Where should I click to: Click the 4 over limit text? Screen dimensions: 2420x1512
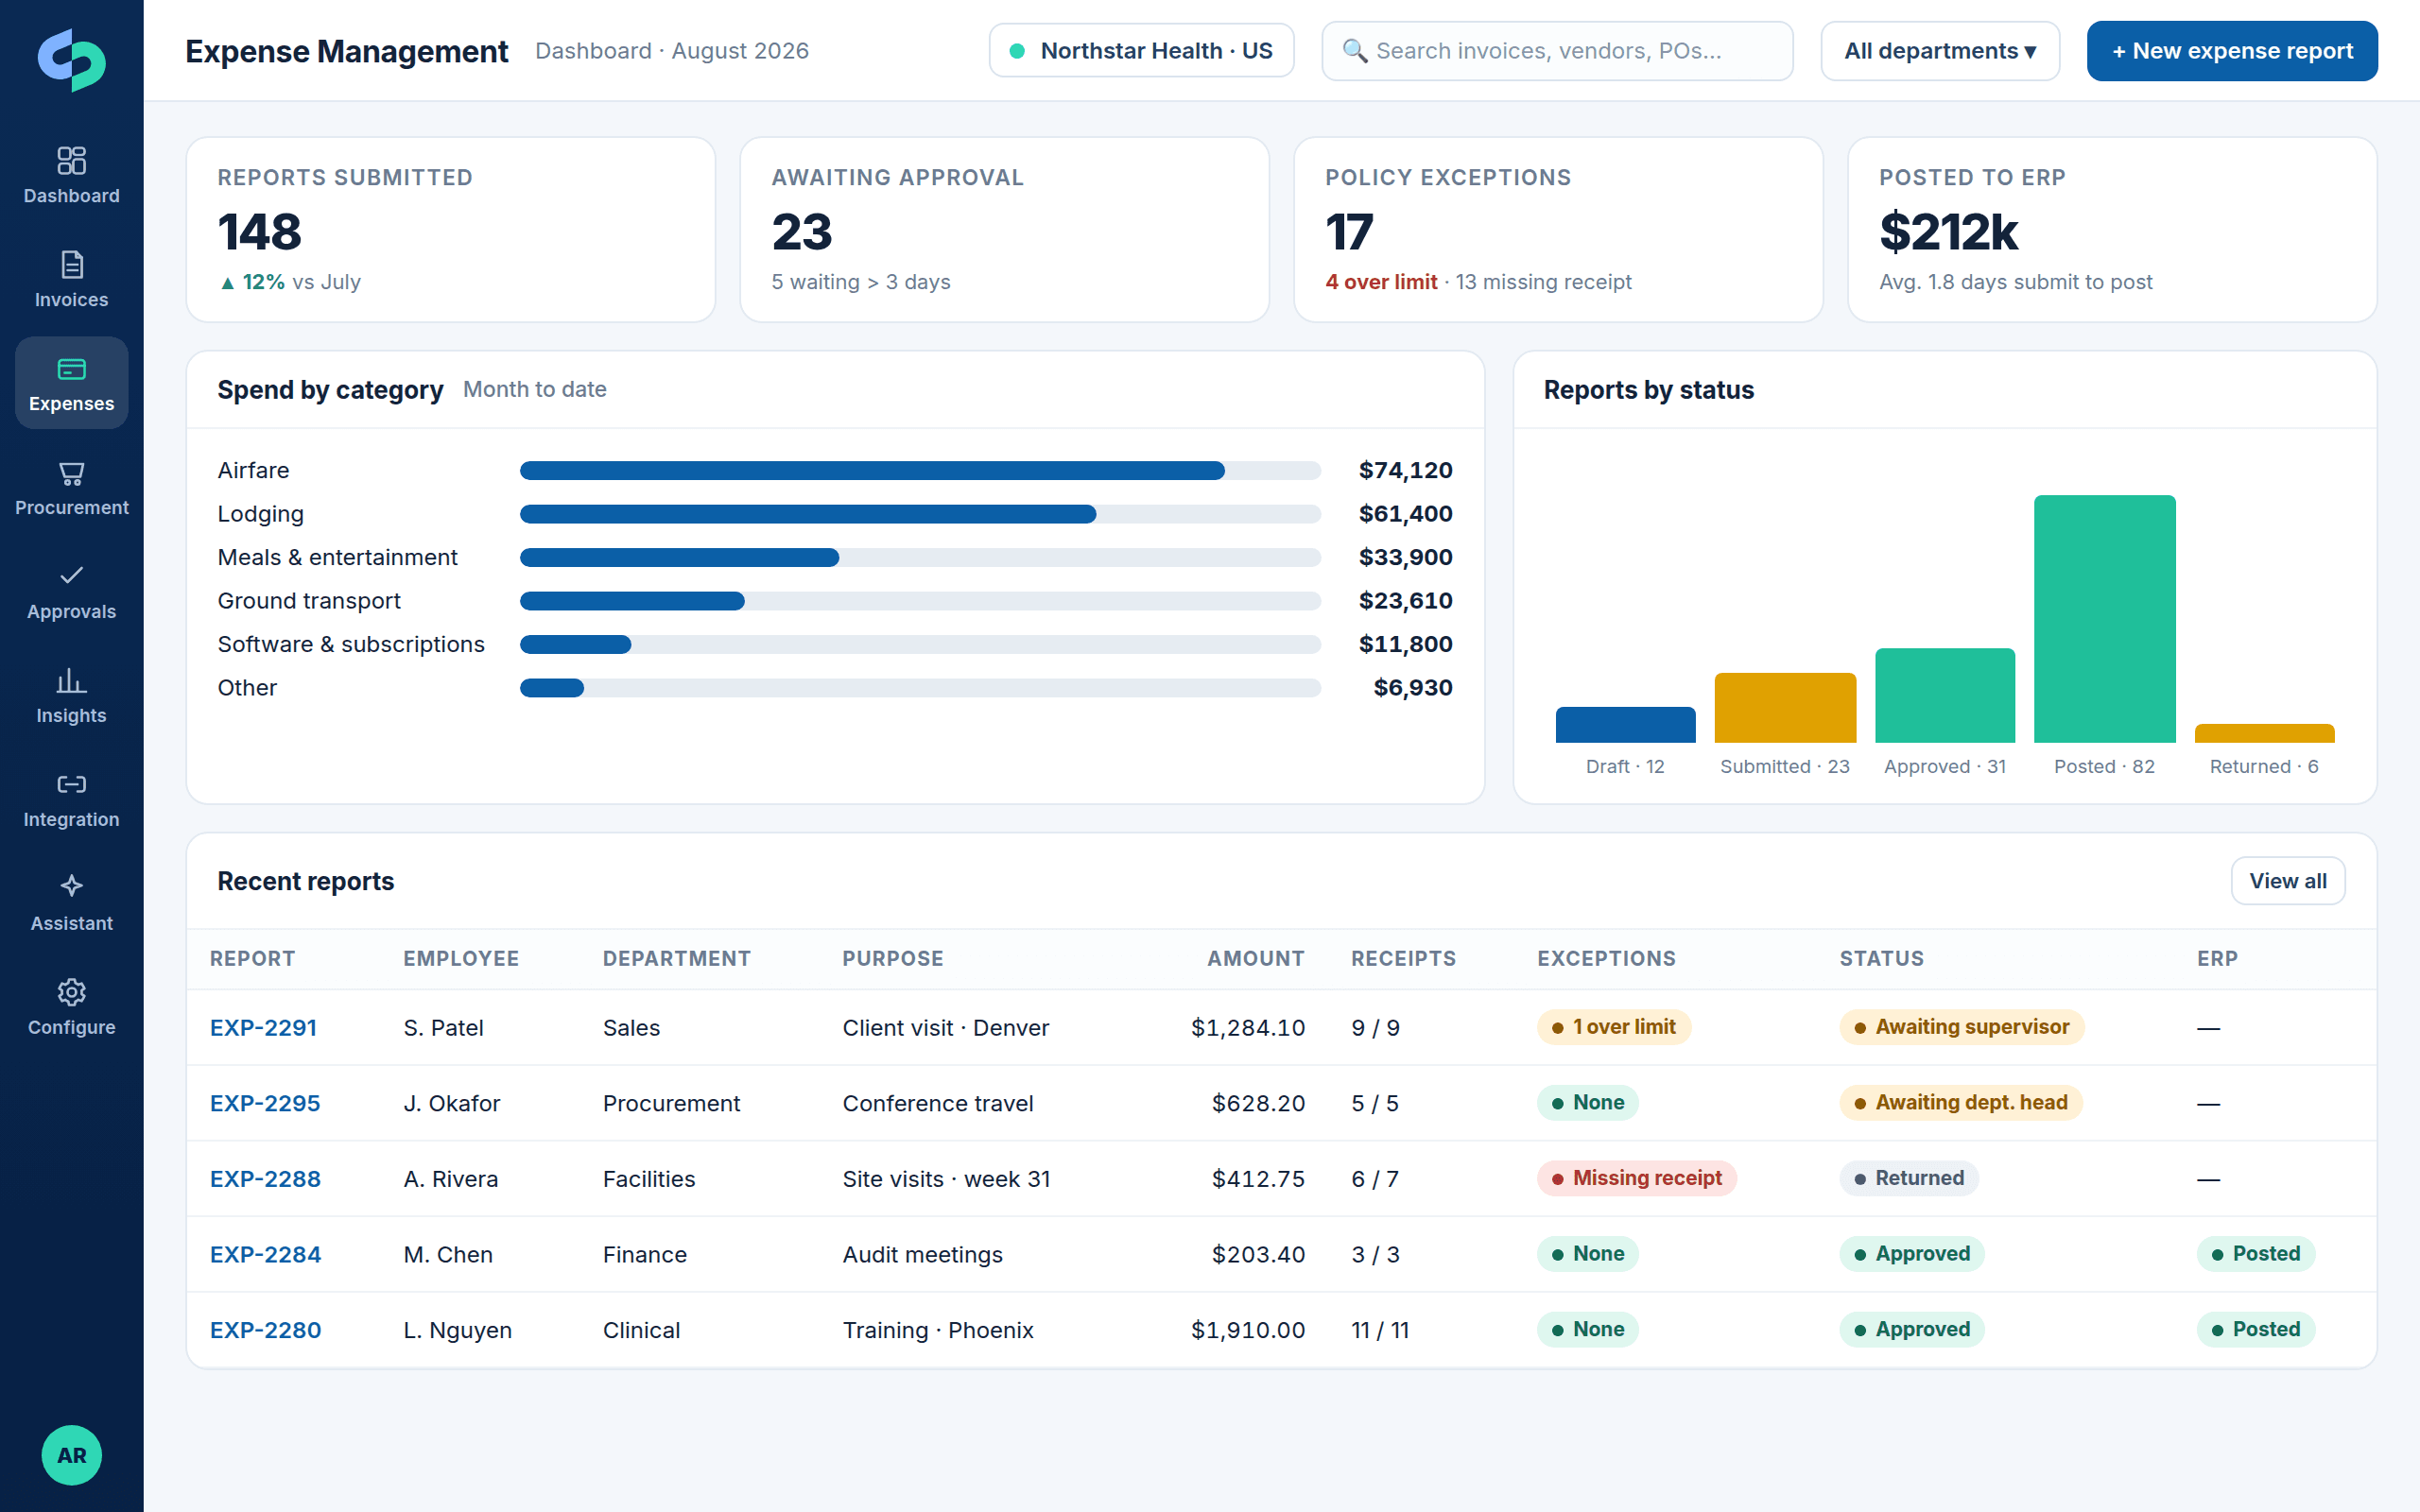(x=1381, y=283)
